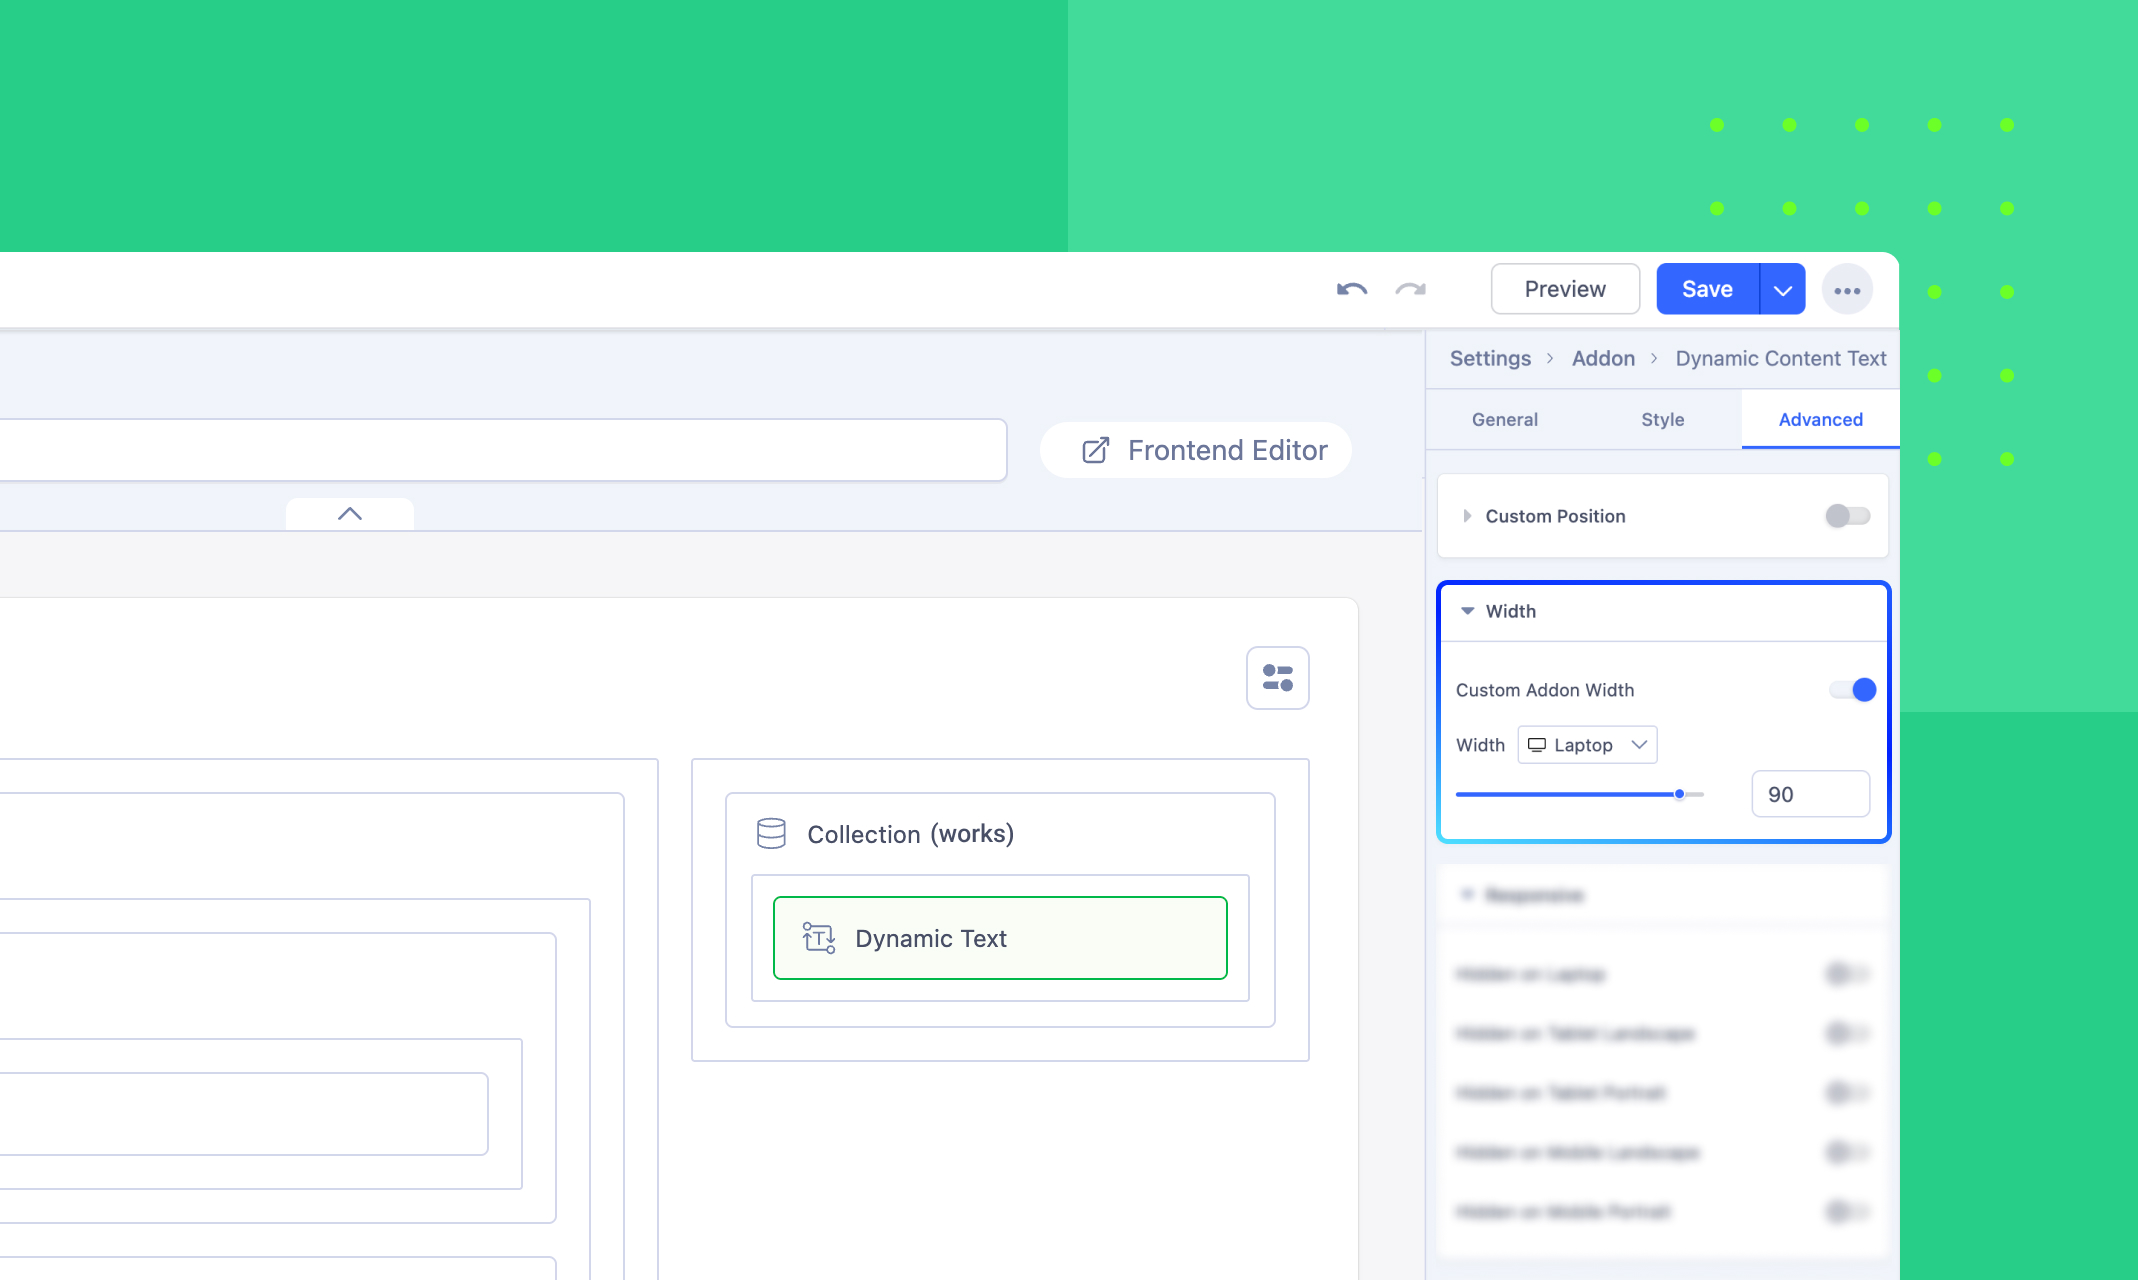Disable the Custom Addon Width toggle
Screen dimensions: 2138x1280
point(1852,690)
